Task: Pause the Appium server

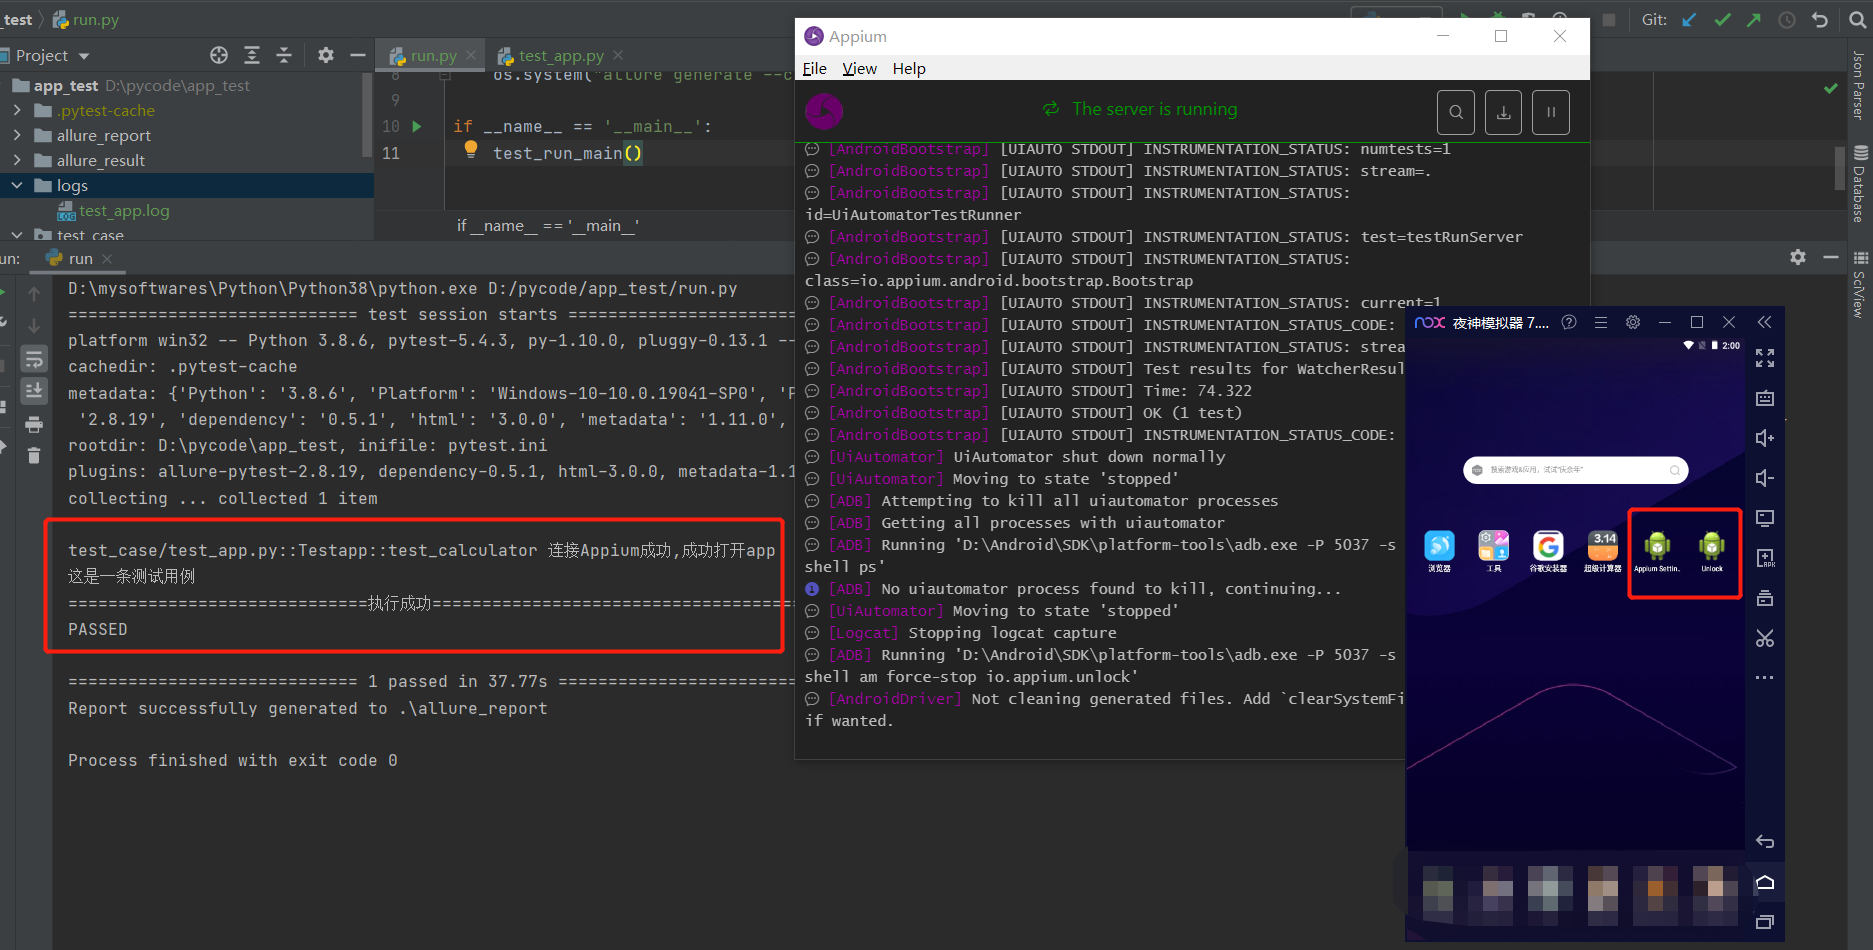Action: point(1551,112)
